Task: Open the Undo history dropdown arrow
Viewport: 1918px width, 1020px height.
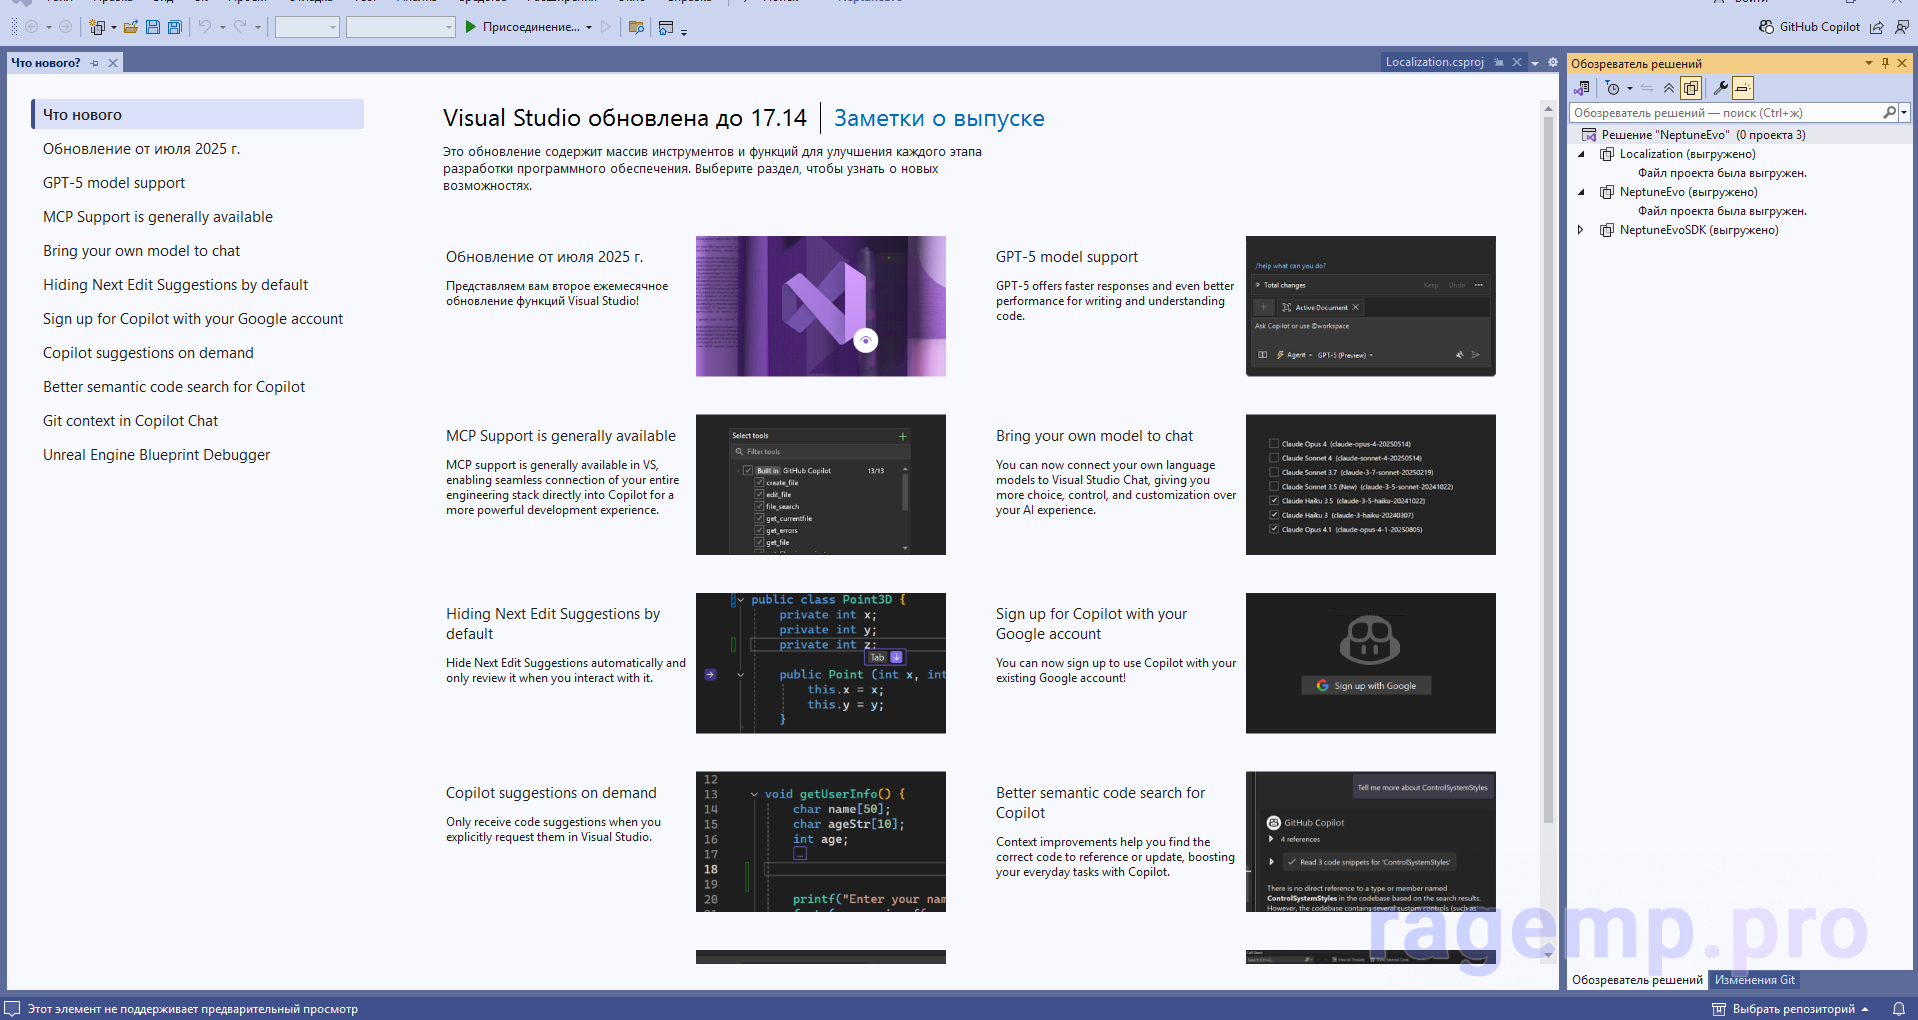Action: tap(222, 27)
